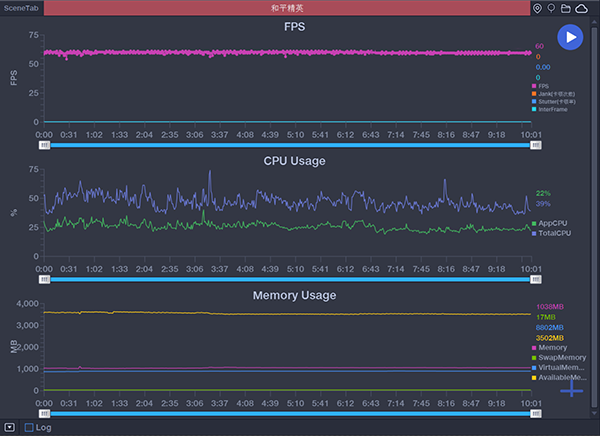Screen dimensions: 600x436
Task: Toggle the InterFrame legend entry
Action: pyautogui.click(x=552, y=111)
